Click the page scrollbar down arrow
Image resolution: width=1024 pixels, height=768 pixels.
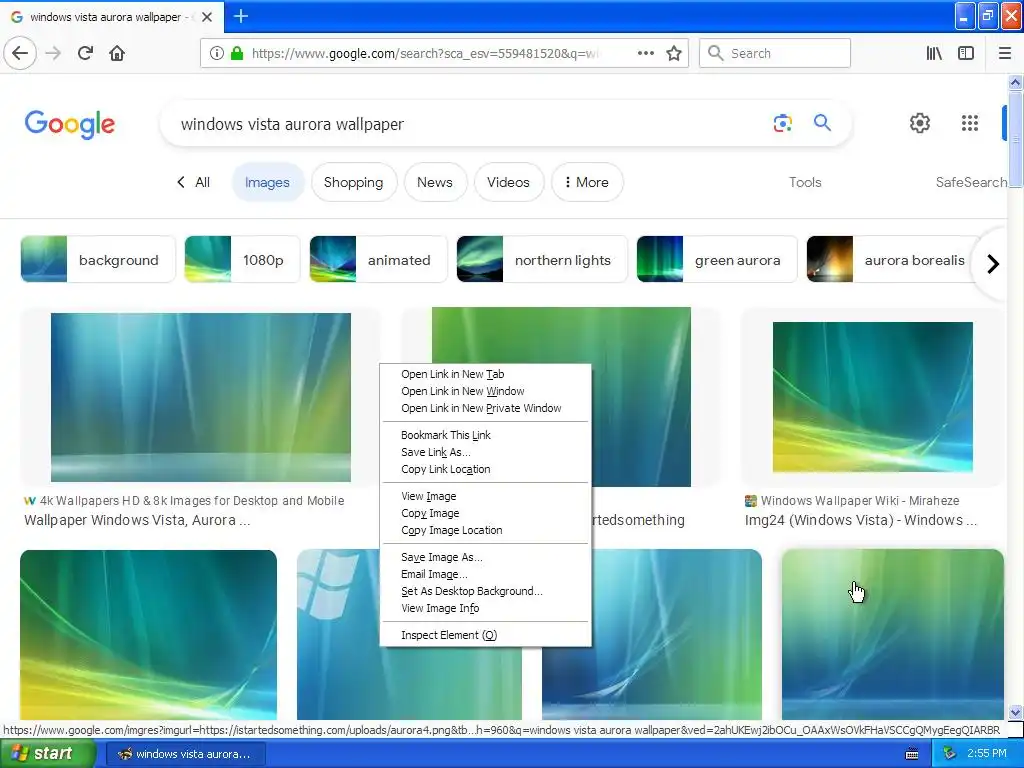coord(1015,712)
